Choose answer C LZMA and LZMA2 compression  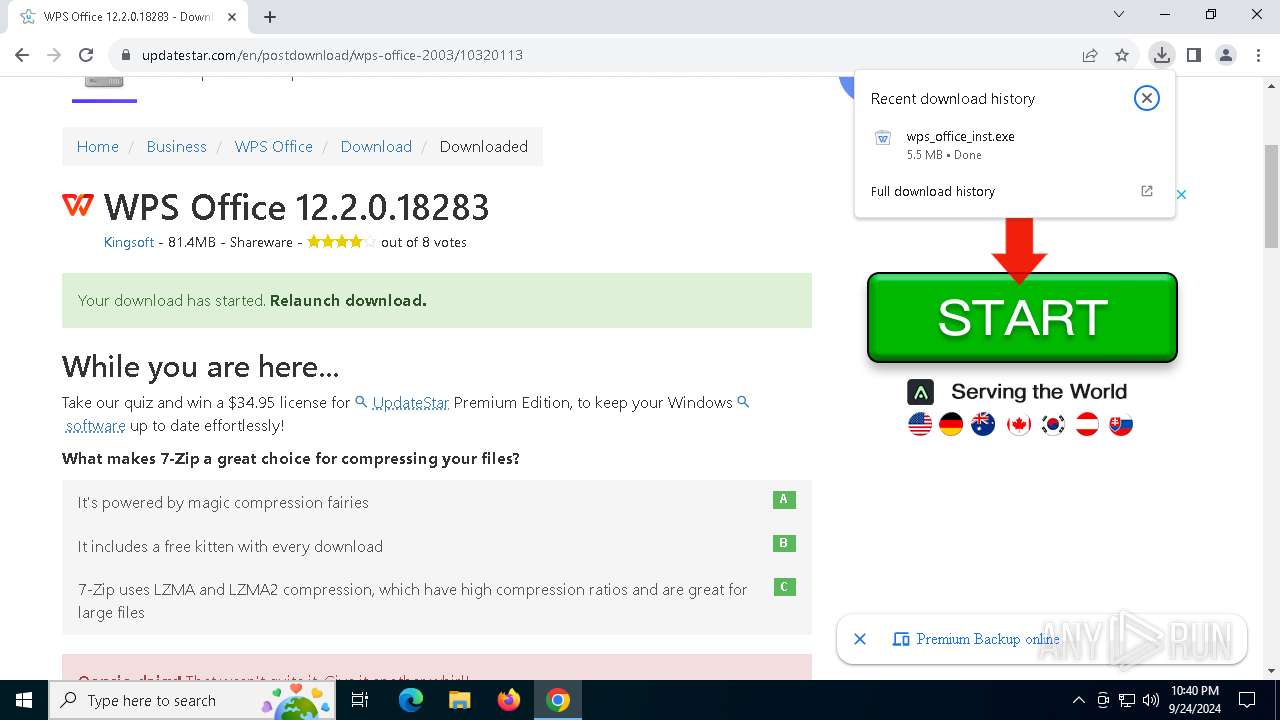click(437, 601)
